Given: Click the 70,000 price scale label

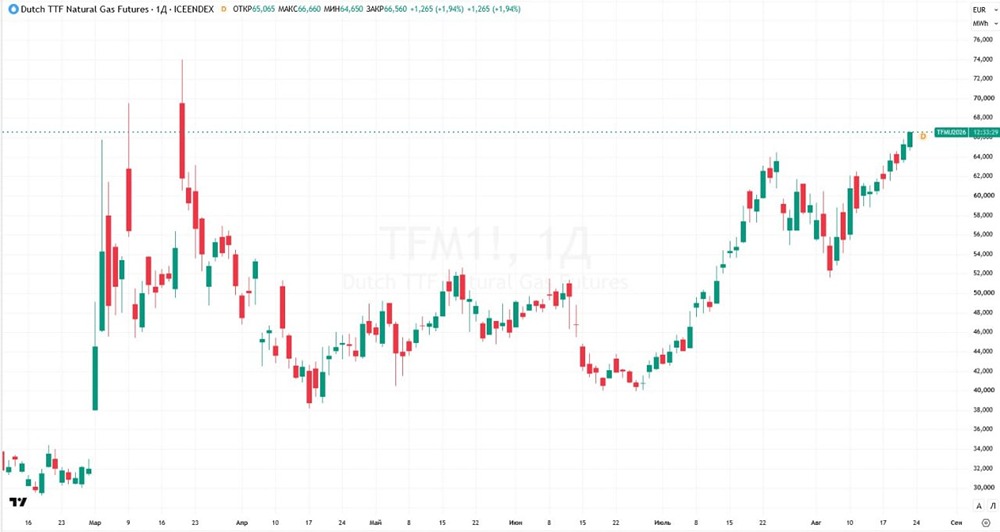Looking at the screenshot, I should 983,98.
